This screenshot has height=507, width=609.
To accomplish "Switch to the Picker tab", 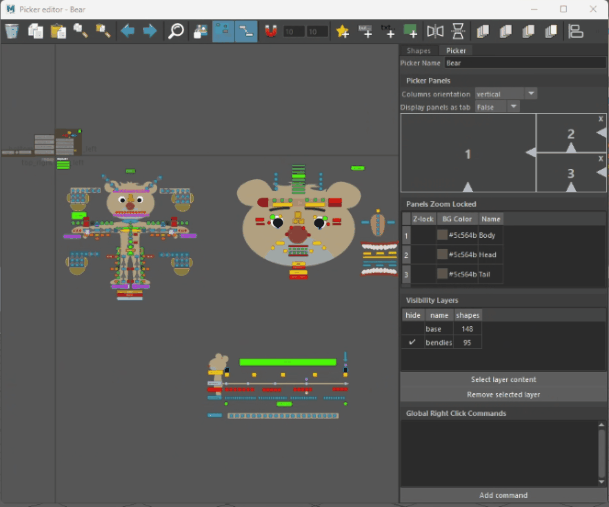I will click(x=456, y=51).
